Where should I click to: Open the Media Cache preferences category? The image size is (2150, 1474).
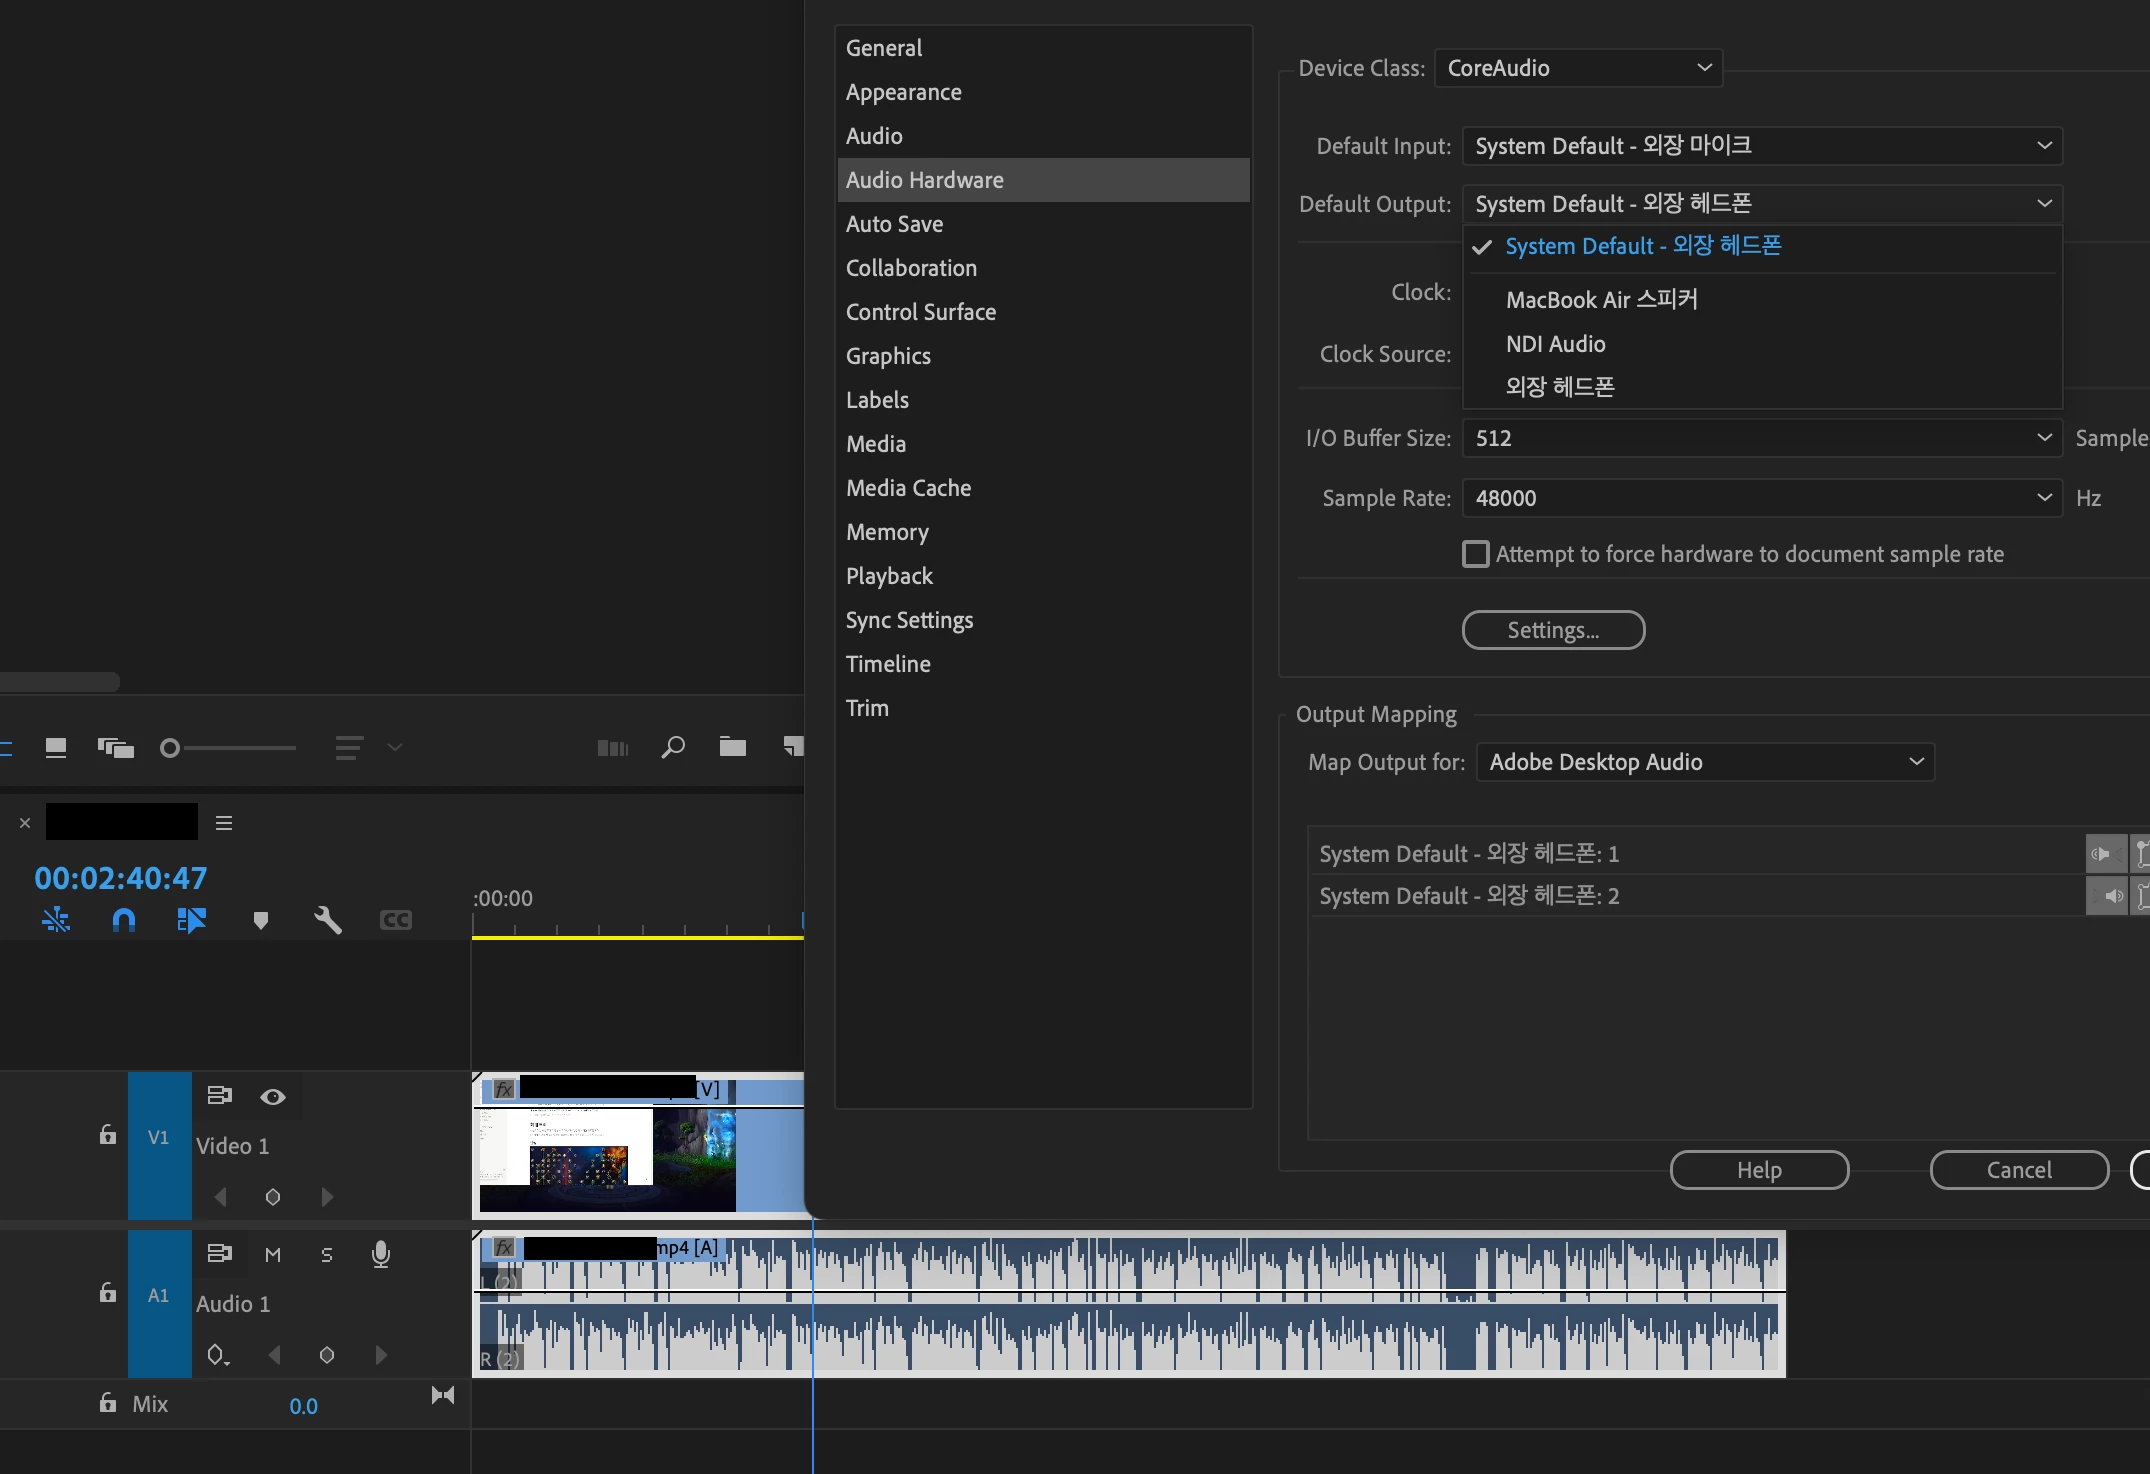[x=908, y=488]
